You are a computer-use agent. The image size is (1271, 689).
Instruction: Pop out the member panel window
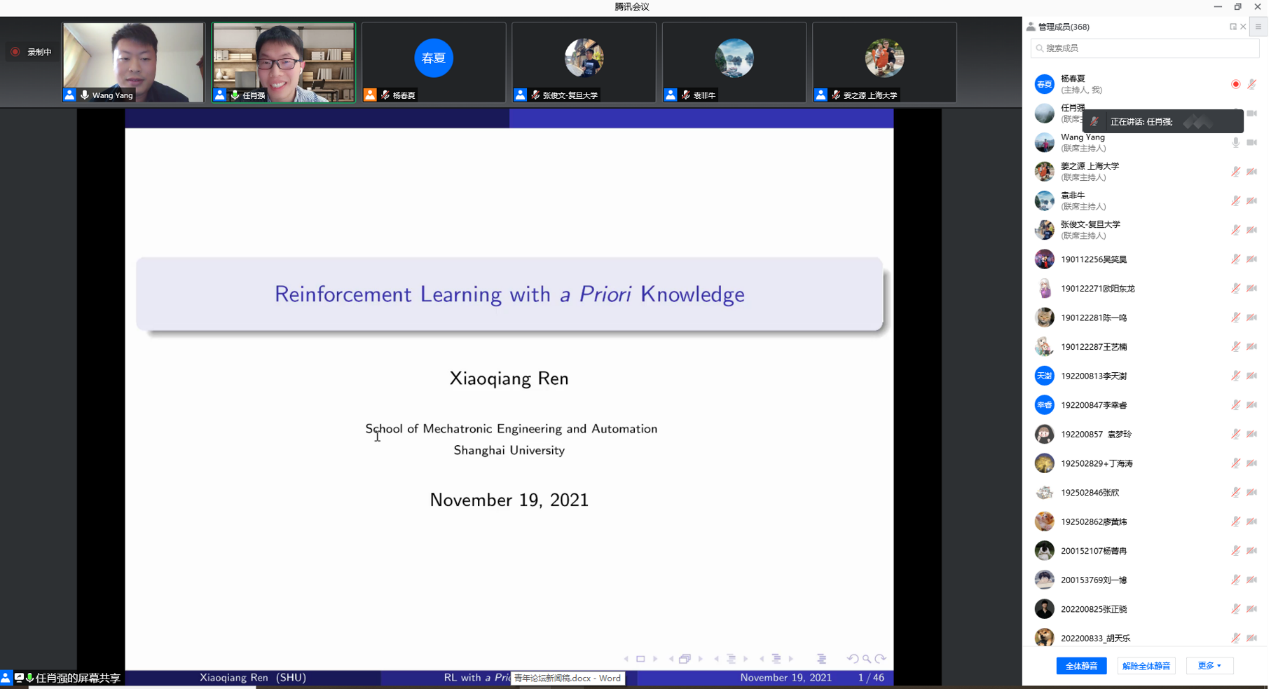click(x=1233, y=27)
